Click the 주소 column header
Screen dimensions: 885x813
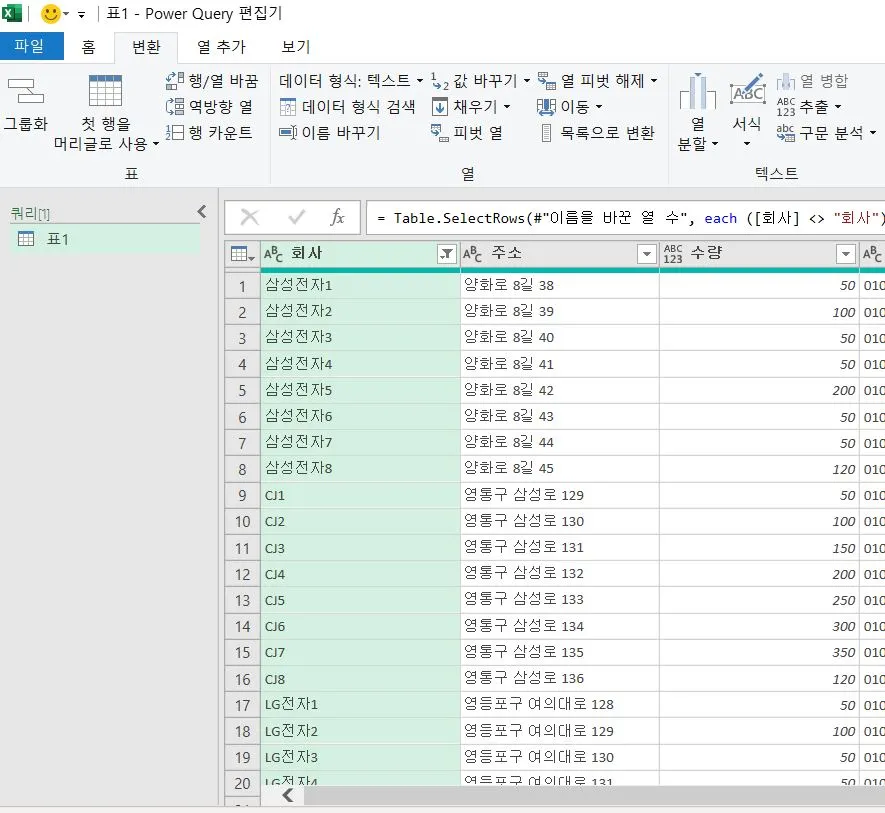tap(559, 254)
